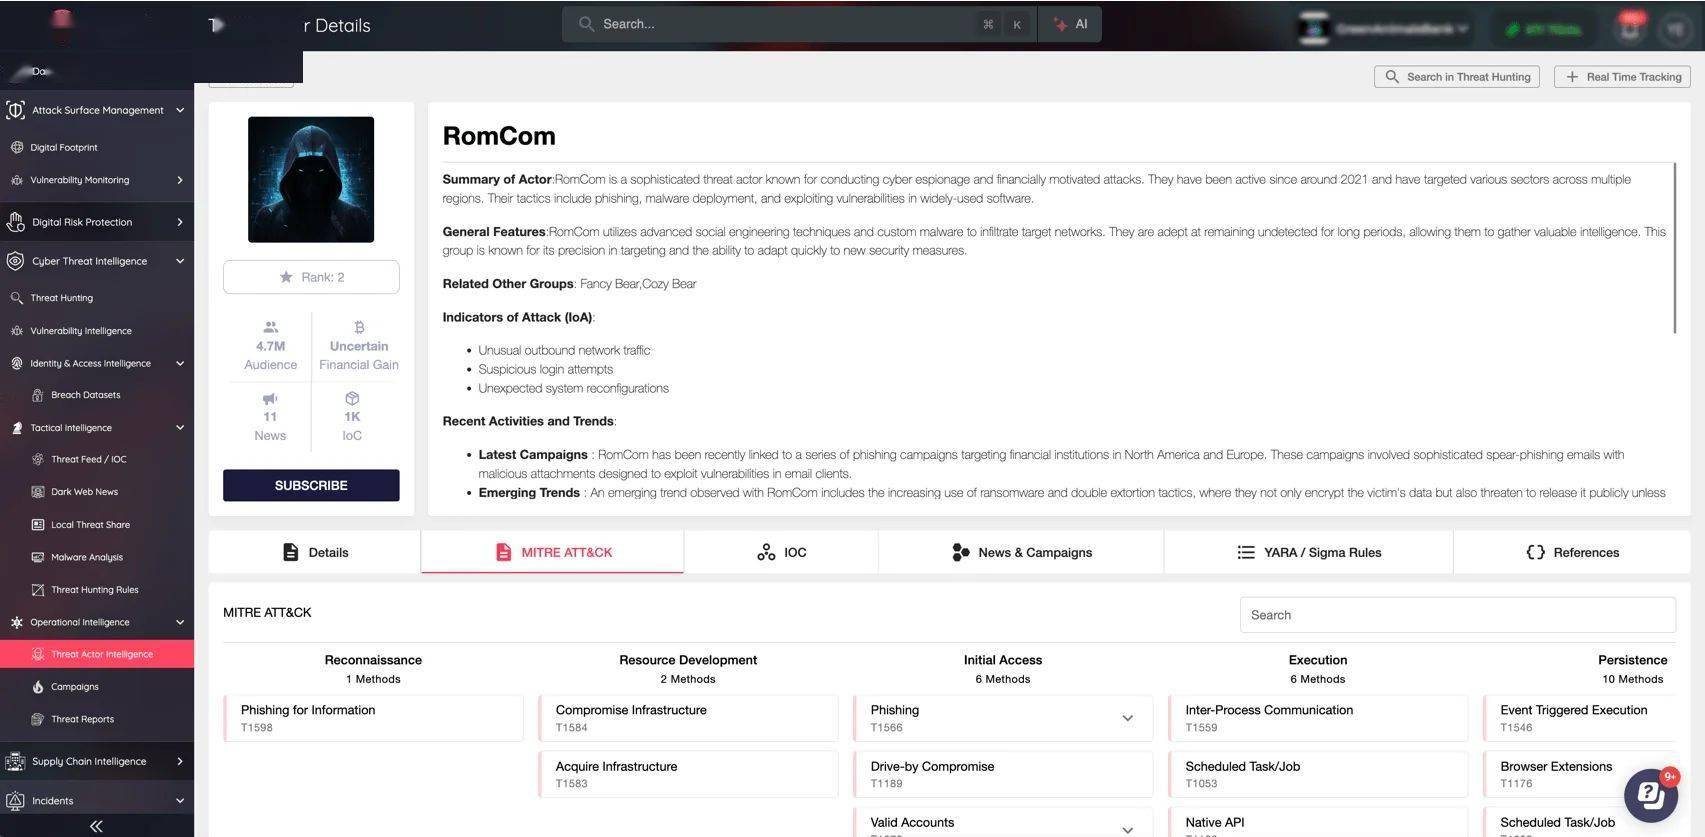Click the Audience people icon

(270, 327)
